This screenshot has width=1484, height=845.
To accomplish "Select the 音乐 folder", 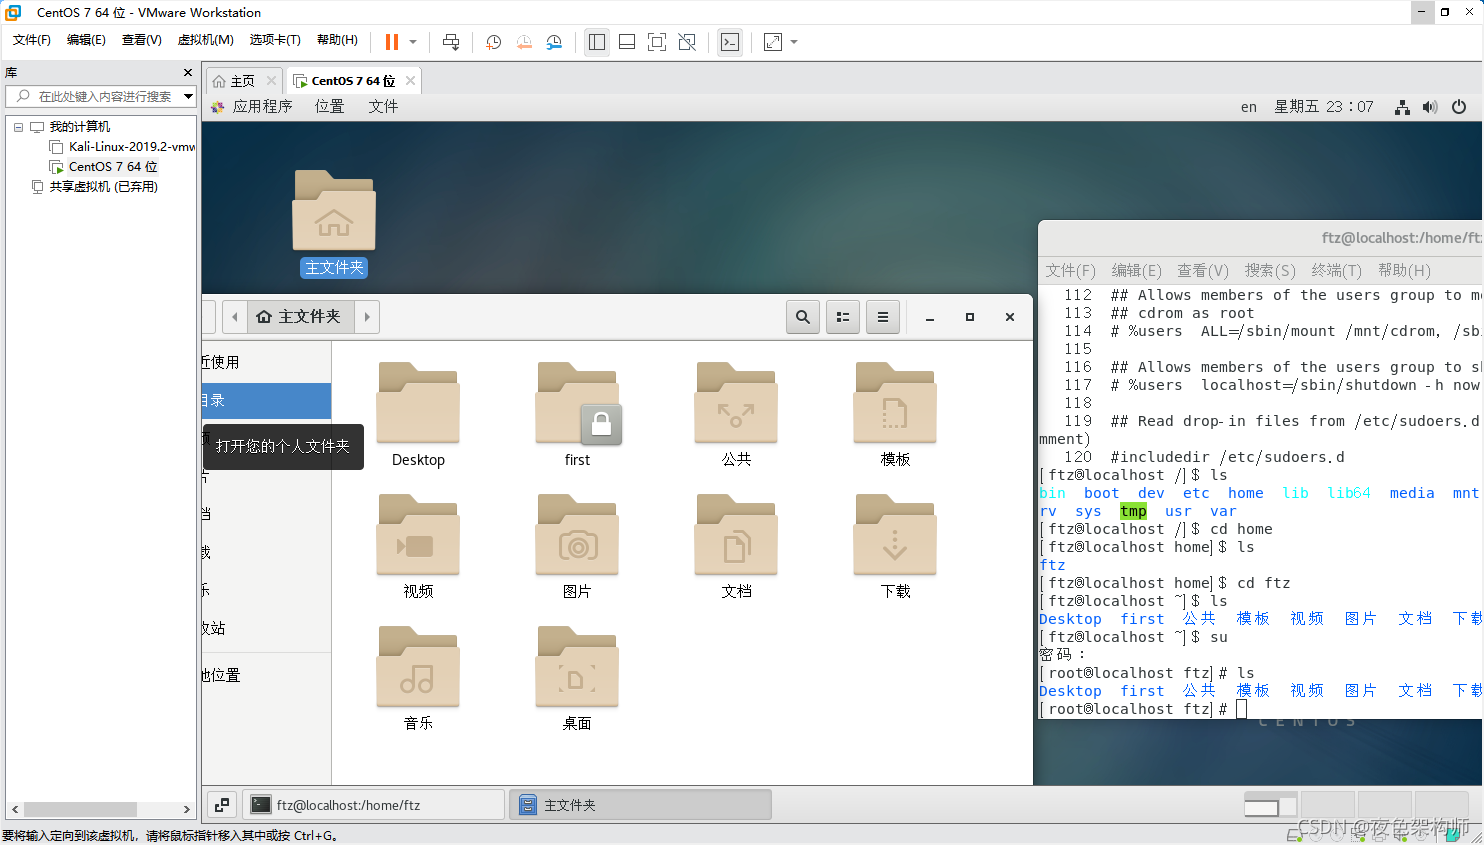I will coord(418,679).
